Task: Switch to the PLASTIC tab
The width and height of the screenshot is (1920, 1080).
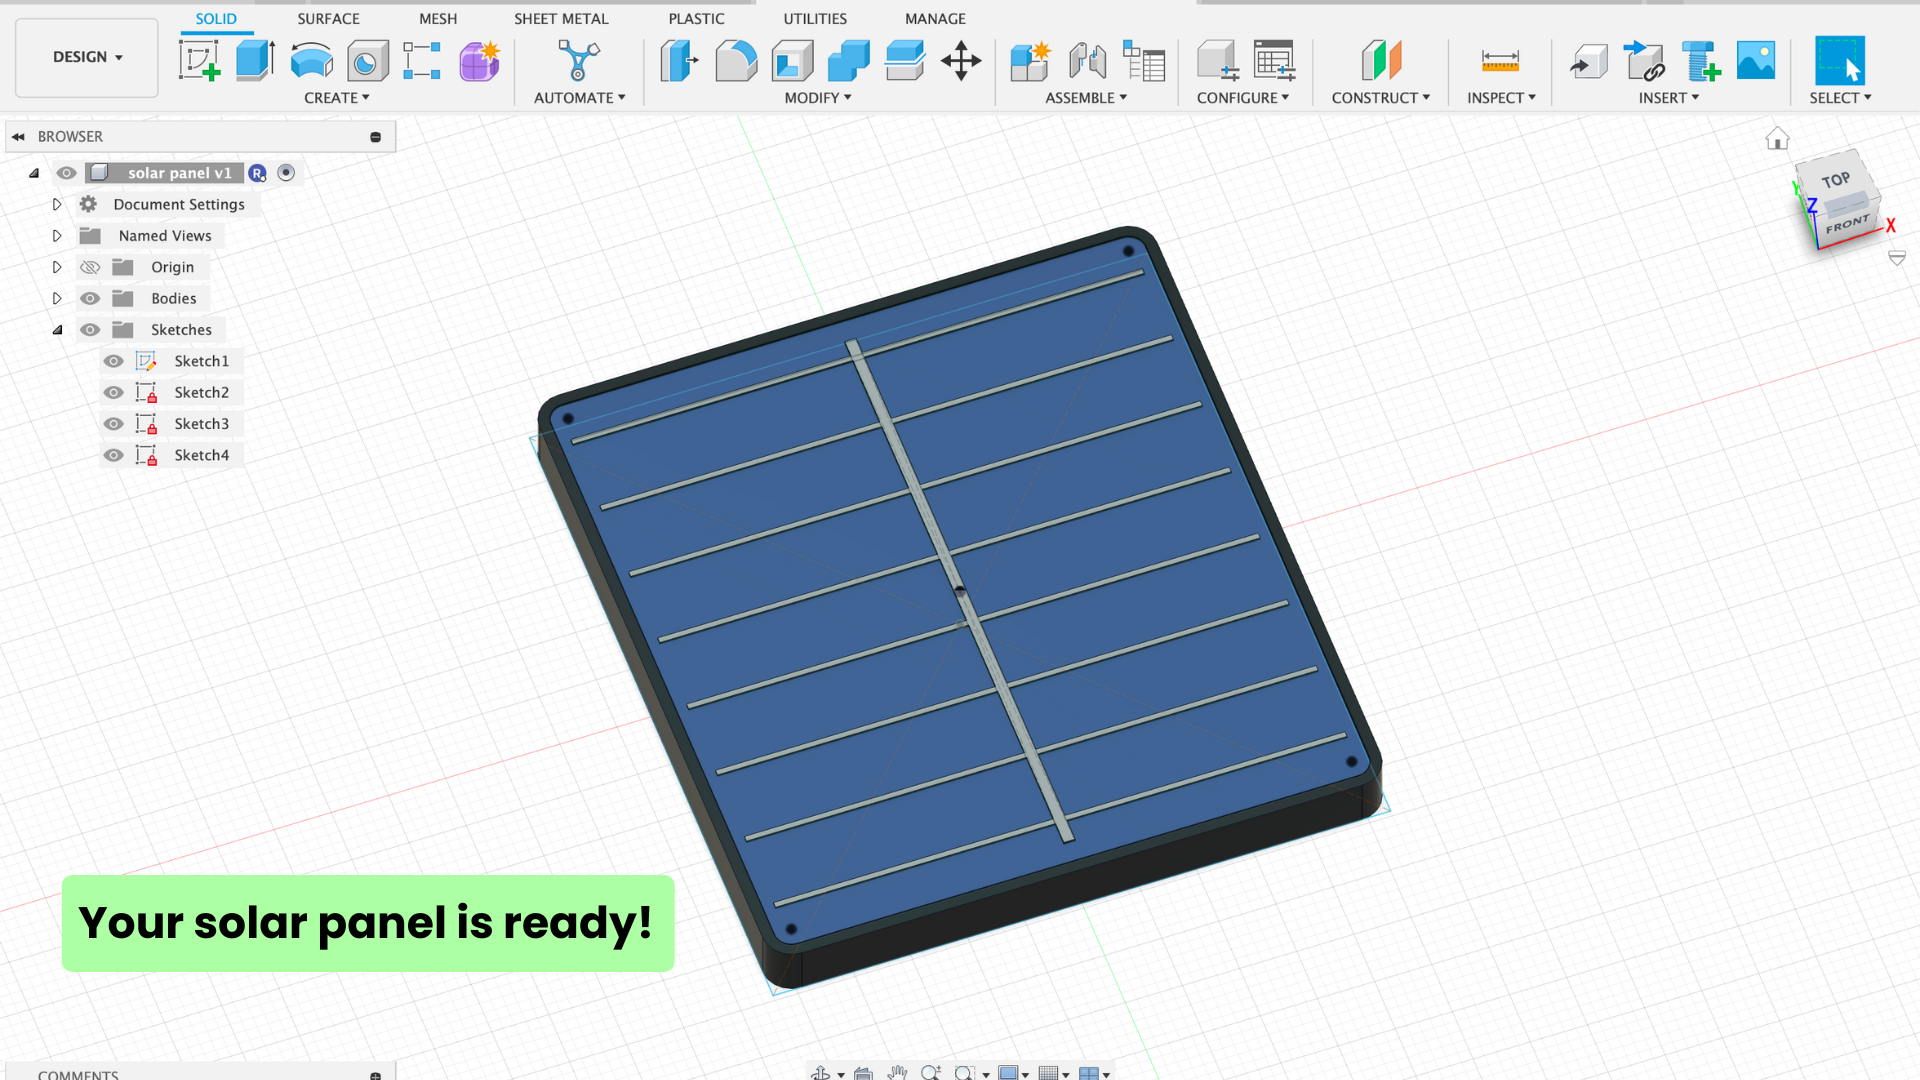Action: click(696, 19)
